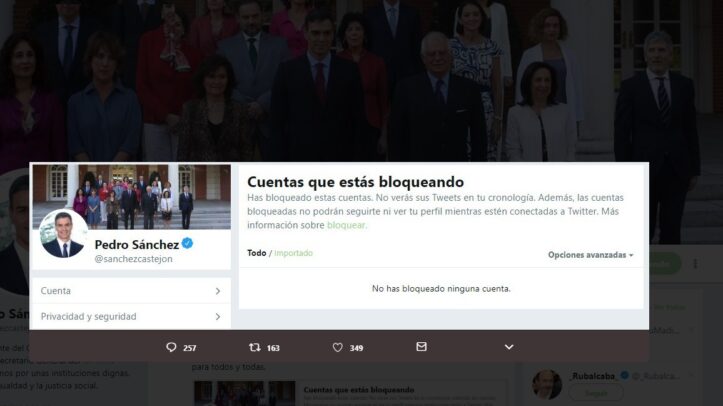This screenshot has height=406, width=723.
Task: Click the retweet arrows icon
Action: tap(255, 347)
